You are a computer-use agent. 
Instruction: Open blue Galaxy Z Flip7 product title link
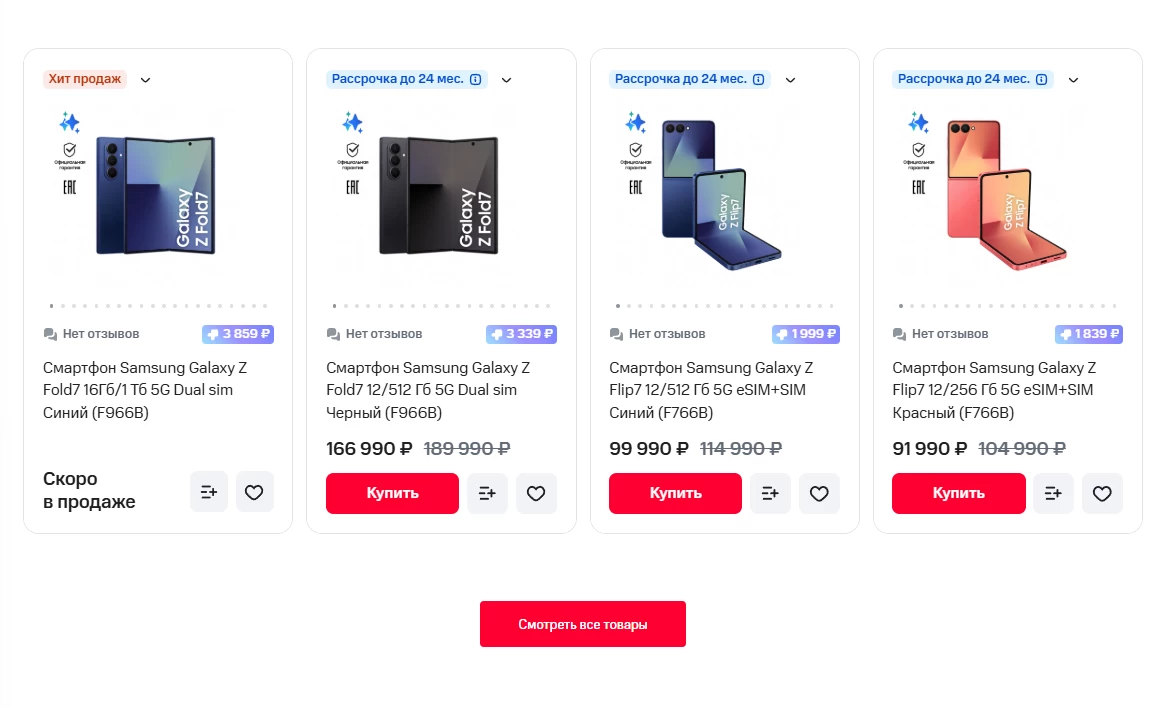[x=711, y=390]
